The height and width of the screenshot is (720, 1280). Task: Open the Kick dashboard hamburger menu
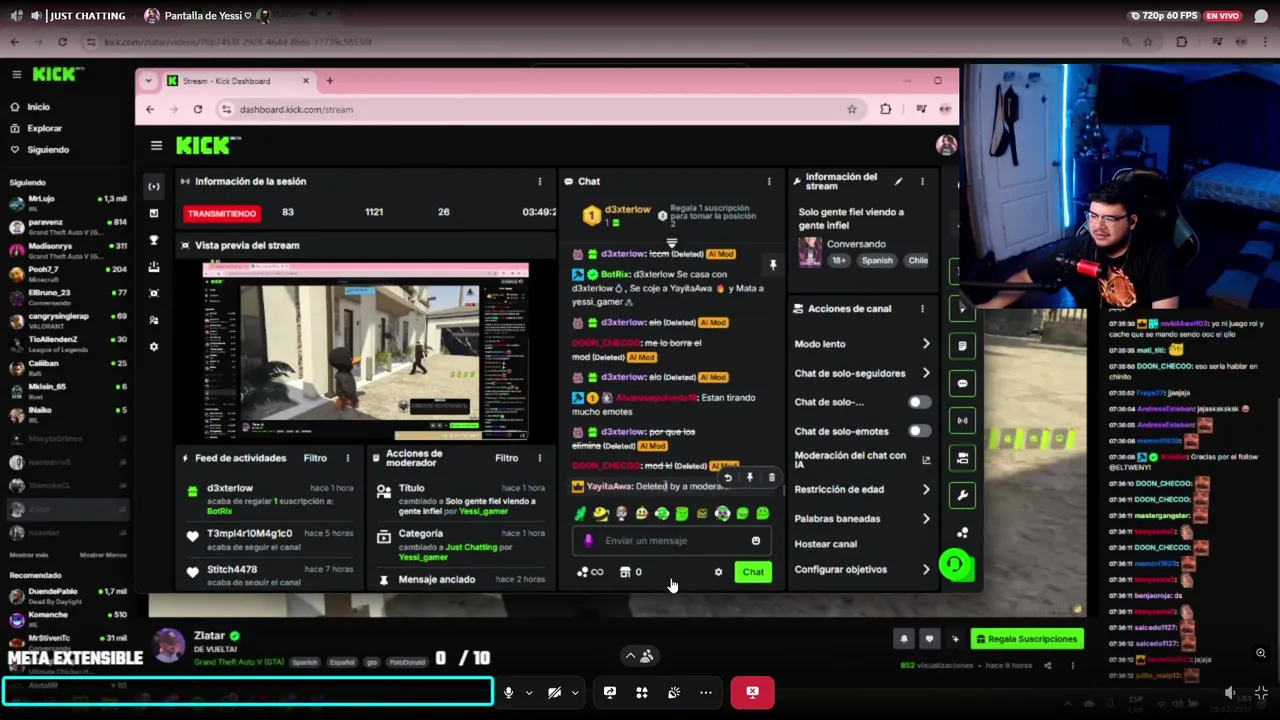tap(156, 146)
